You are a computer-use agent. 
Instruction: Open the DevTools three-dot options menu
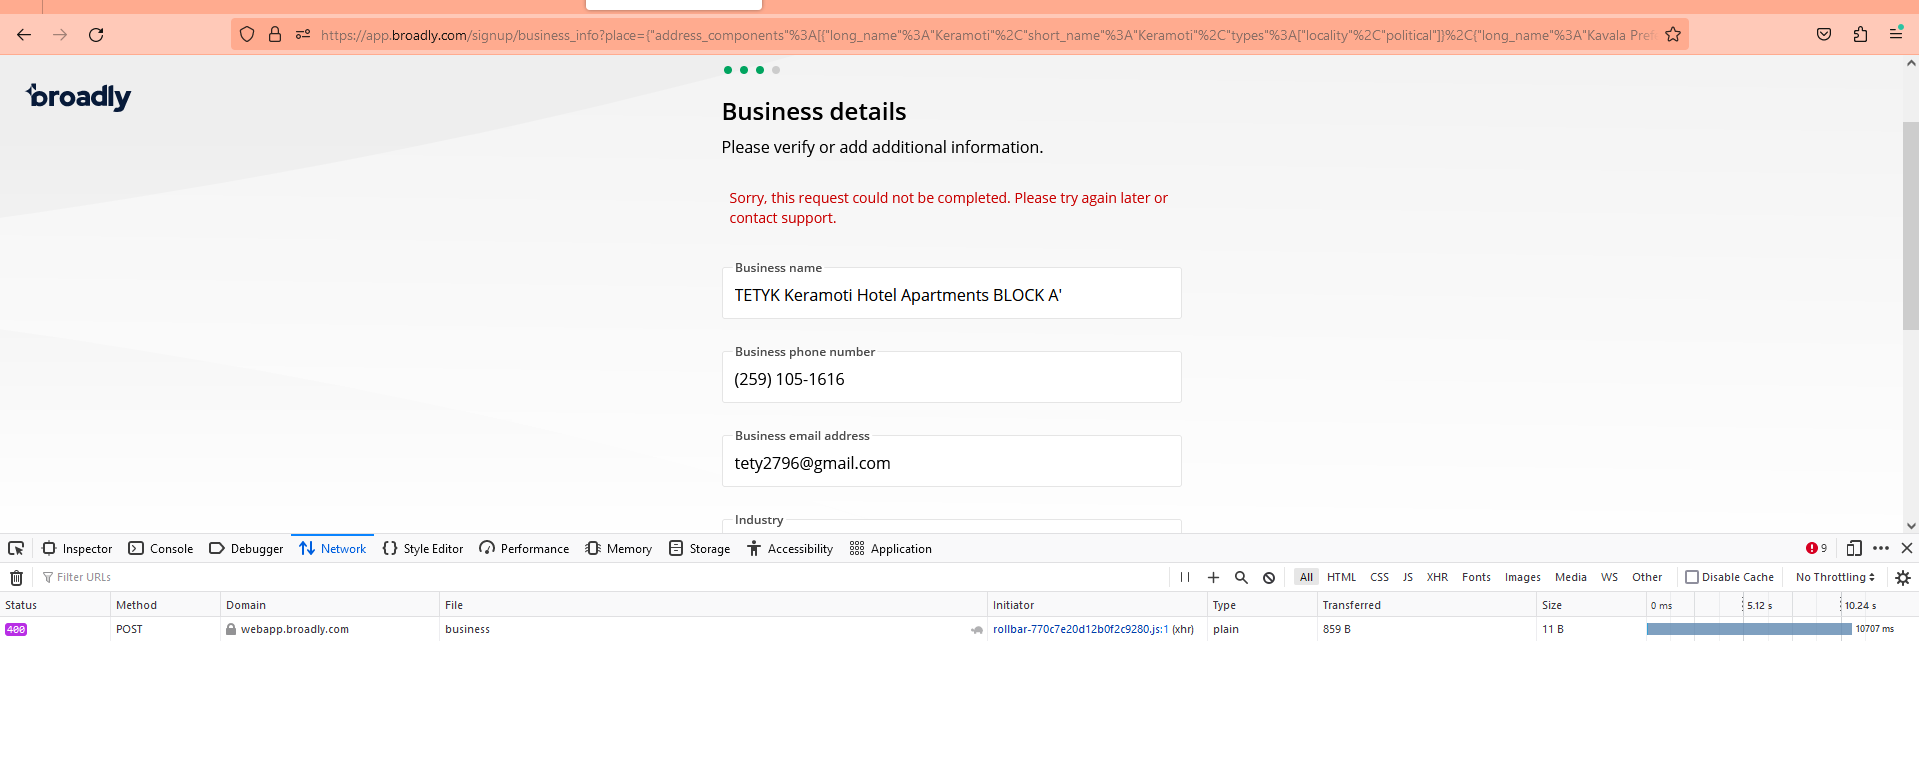[1881, 548]
